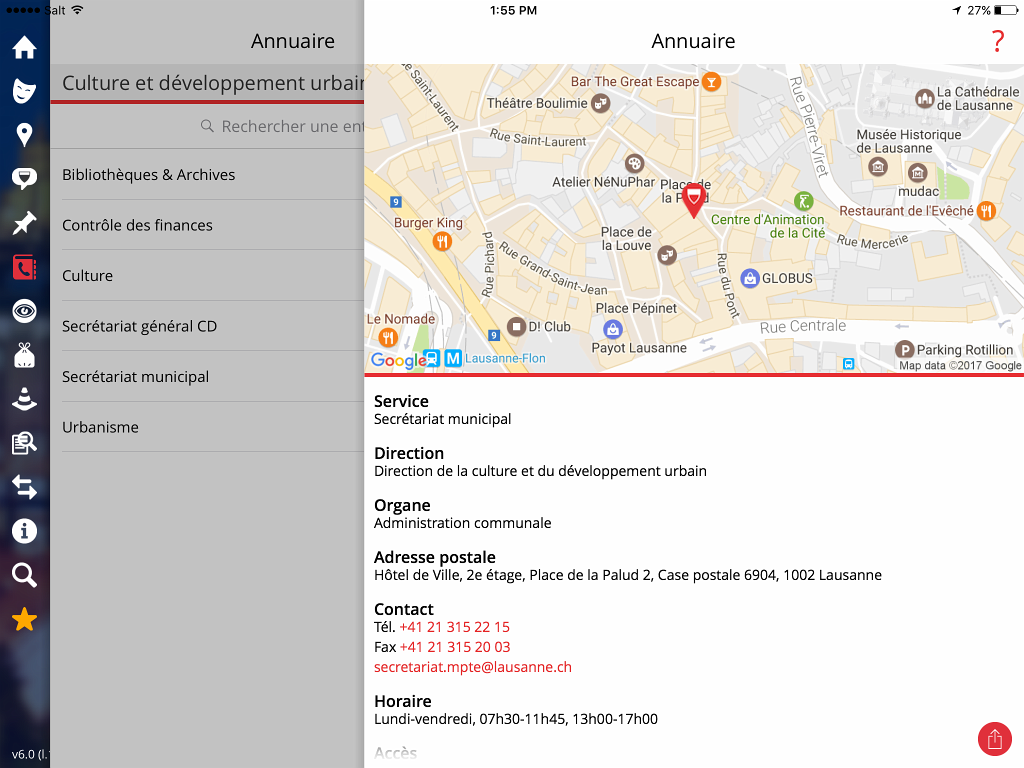Tap the red question mark help icon
Image resolution: width=1024 pixels, height=768 pixels.
[x=997, y=41]
